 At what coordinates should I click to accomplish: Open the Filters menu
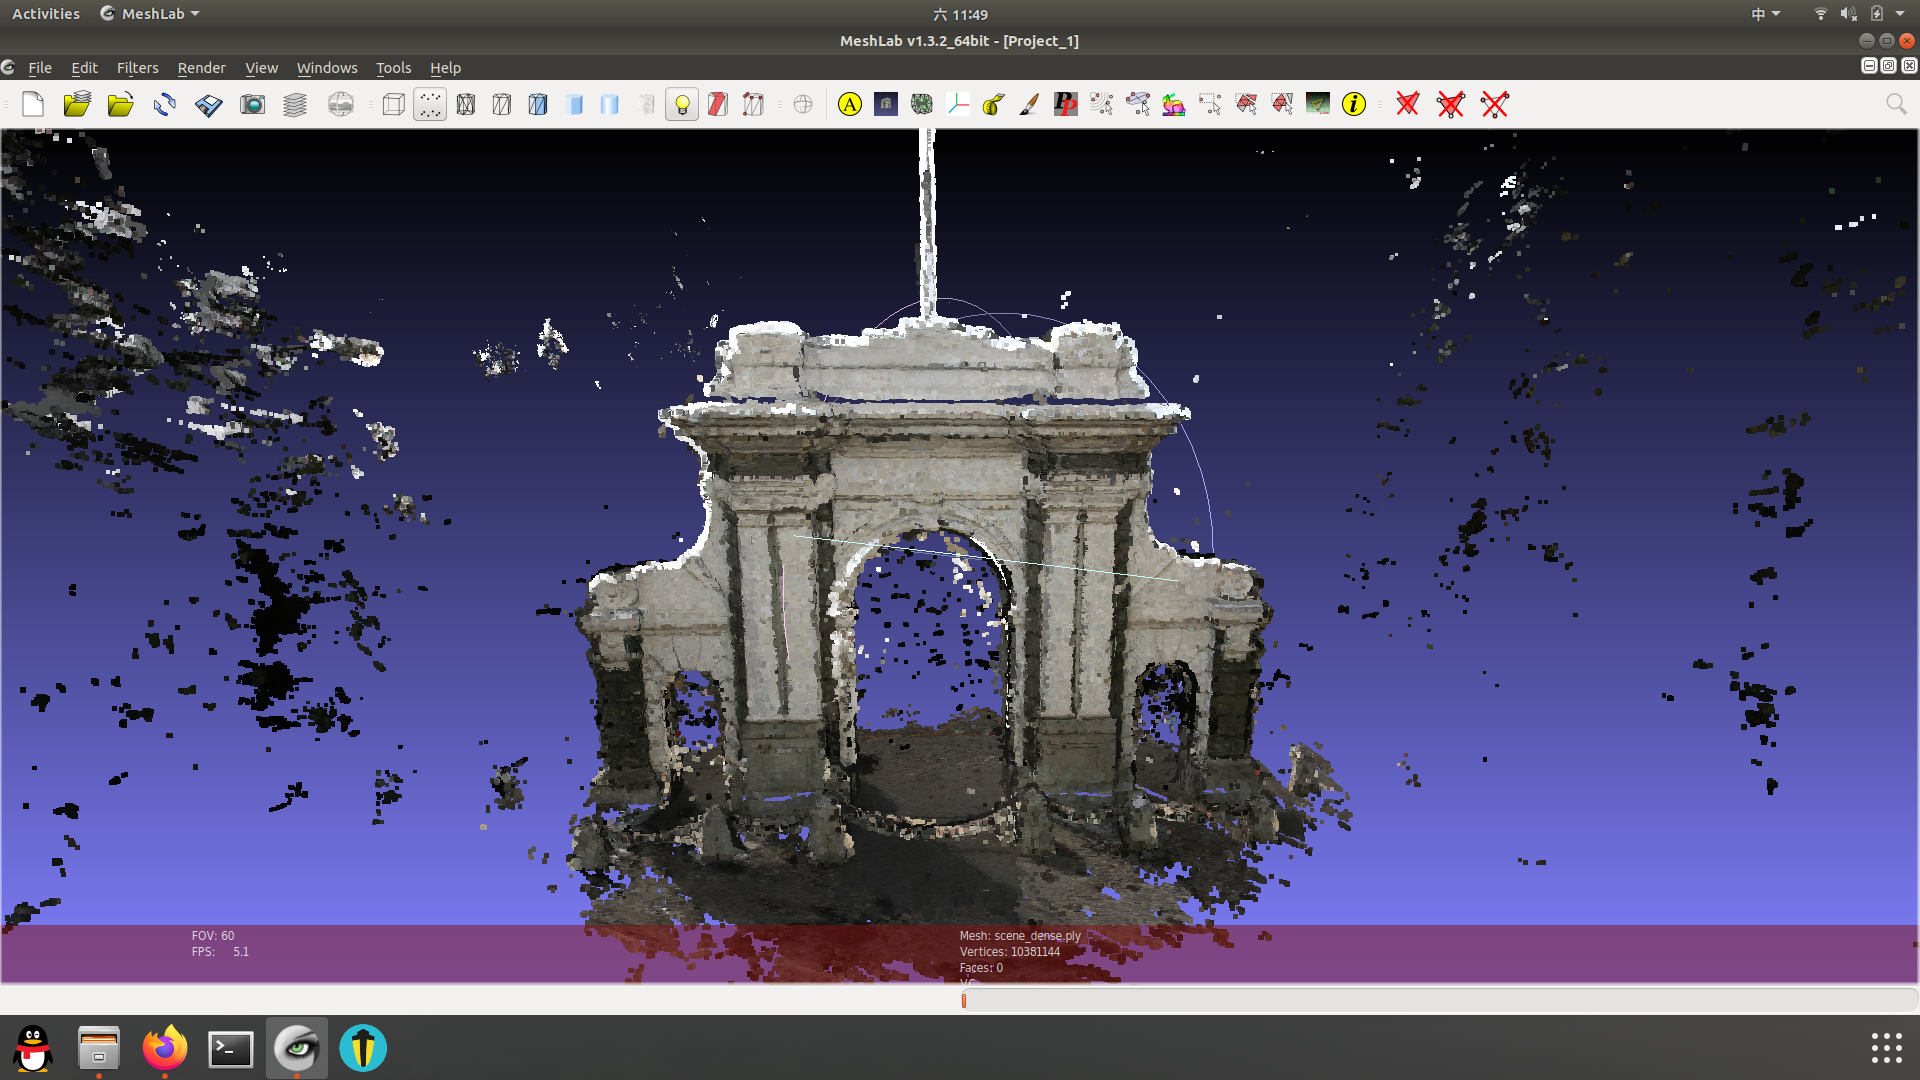[x=137, y=68]
